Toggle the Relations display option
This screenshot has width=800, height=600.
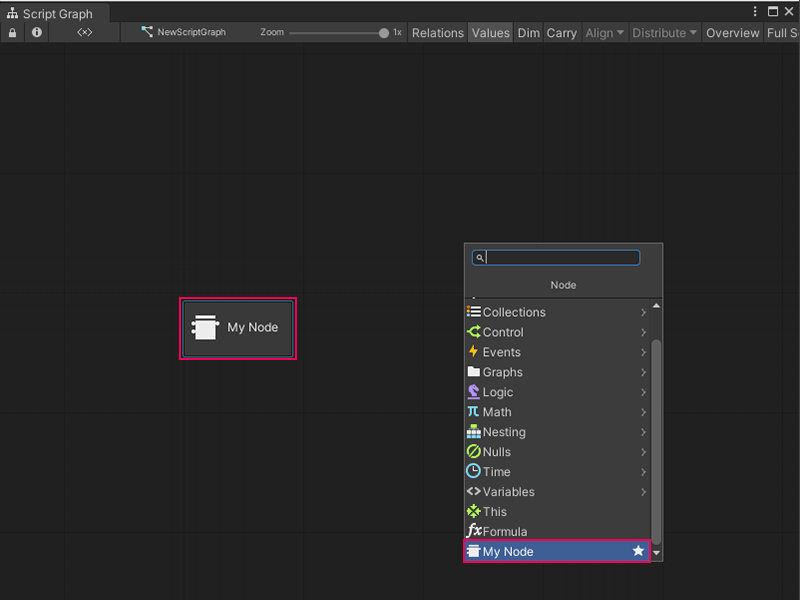(x=437, y=32)
